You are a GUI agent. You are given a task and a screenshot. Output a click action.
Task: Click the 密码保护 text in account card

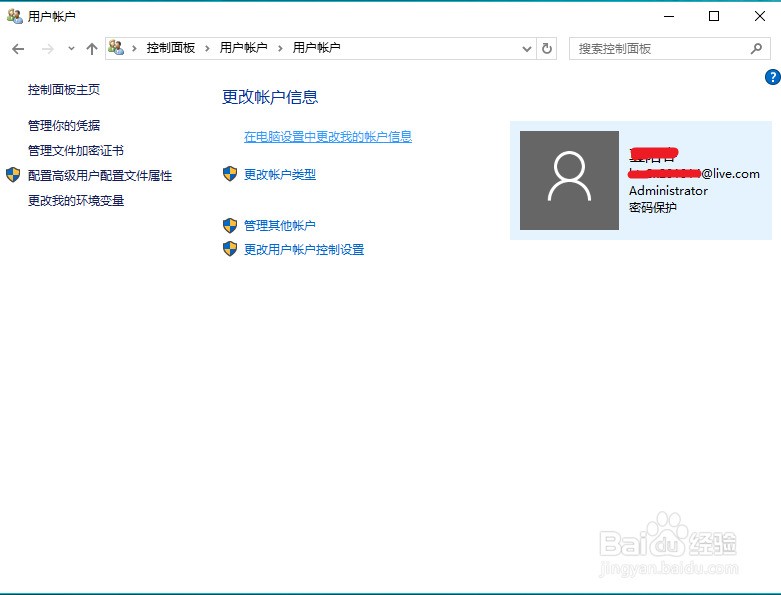point(652,208)
